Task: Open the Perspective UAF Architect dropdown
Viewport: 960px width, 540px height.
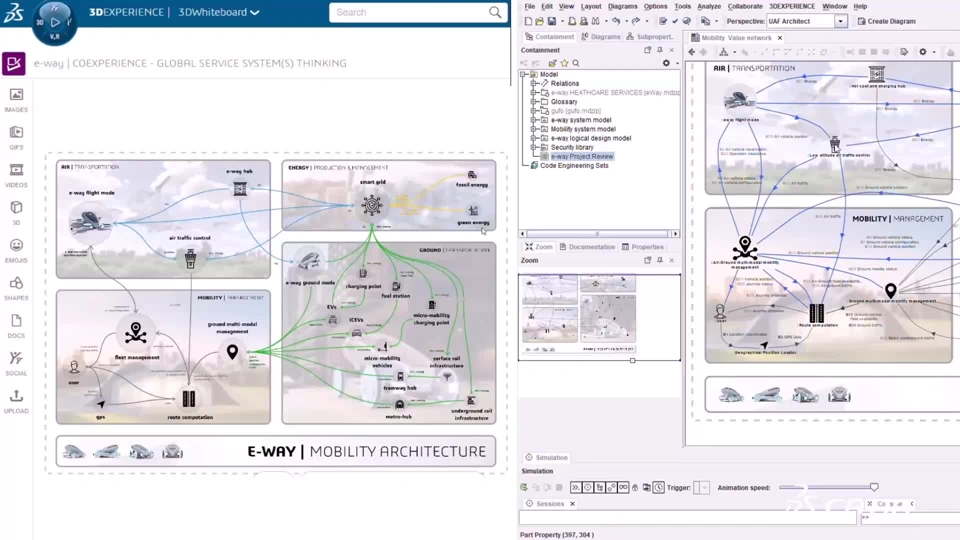Action: (x=841, y=21)
